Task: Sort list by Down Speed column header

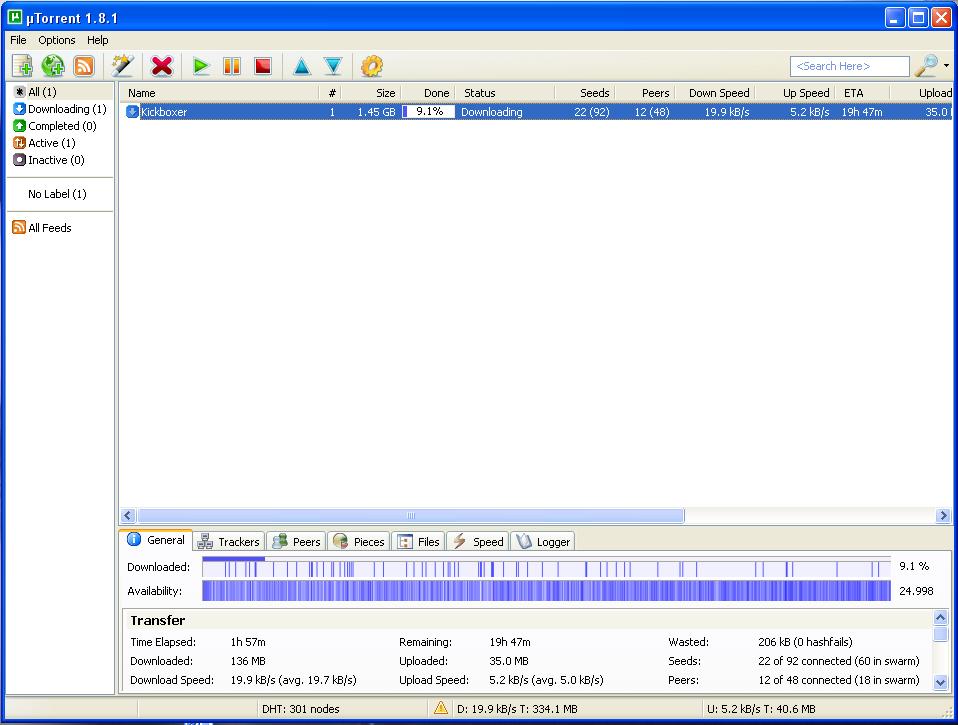Action: 718,93
